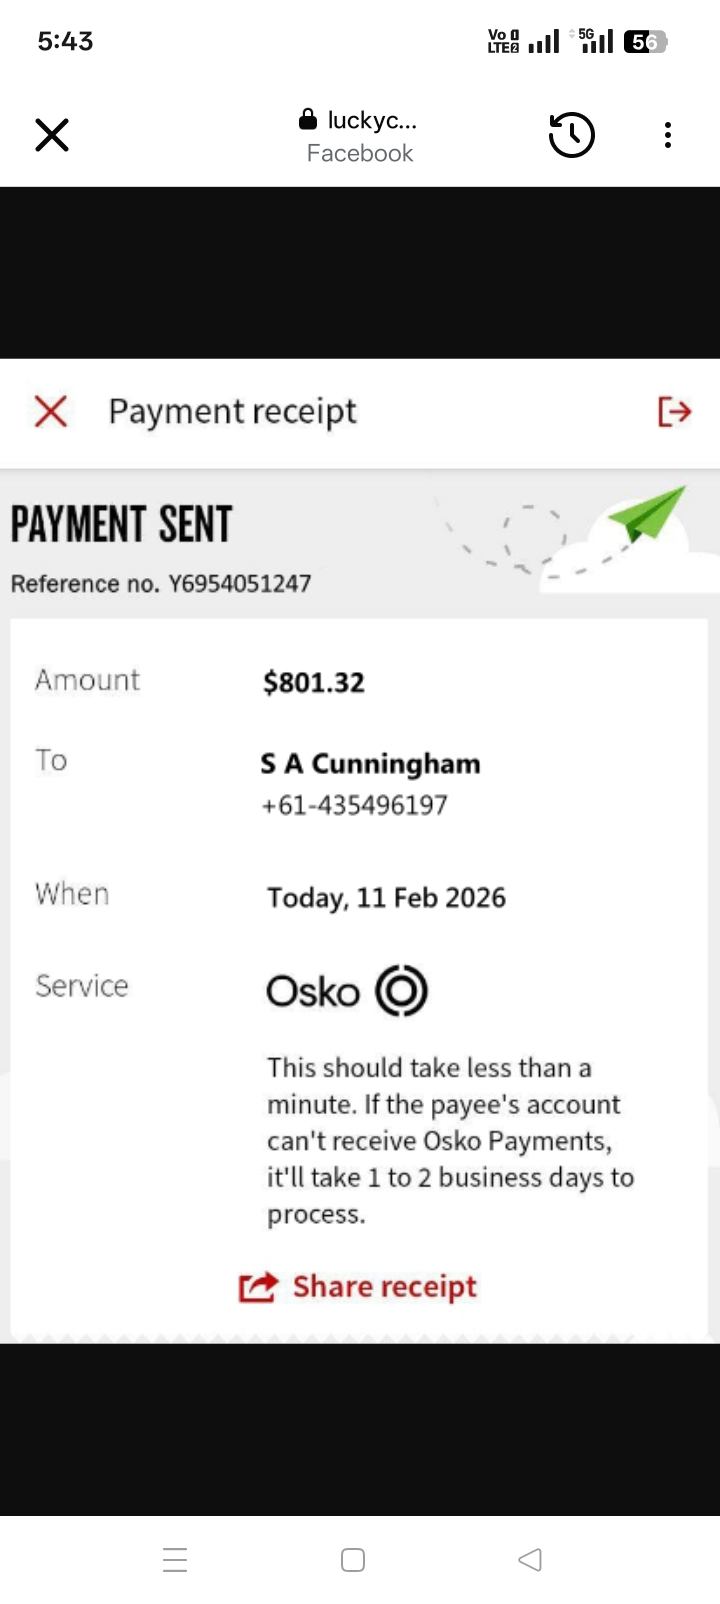Close the in-app browser with the black X
Image resolution: width=720 pixels, height=1604 pixels.
52,135
